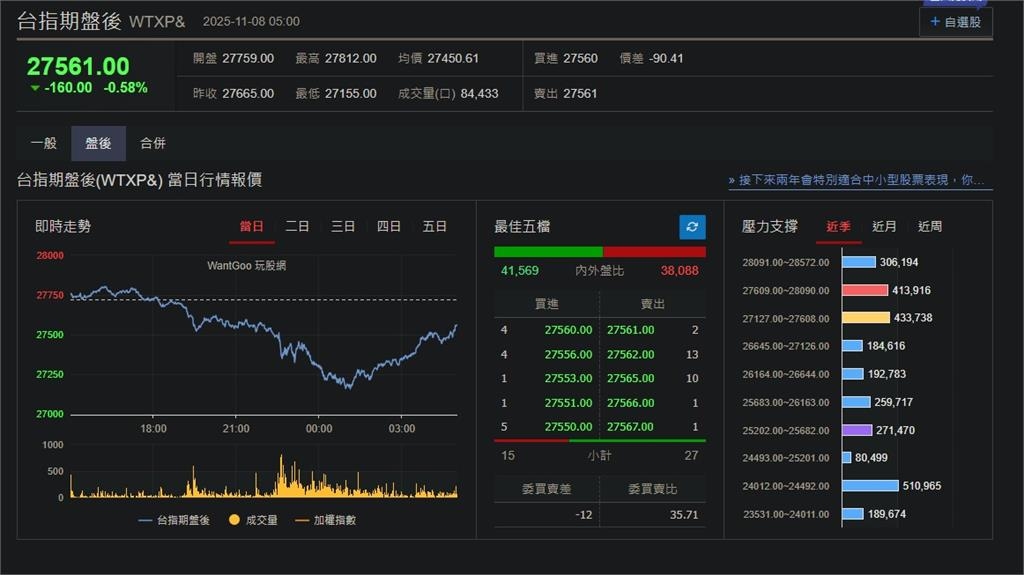
Task: Toggle 成交量 legend series
Action: [x=253, y=520]
